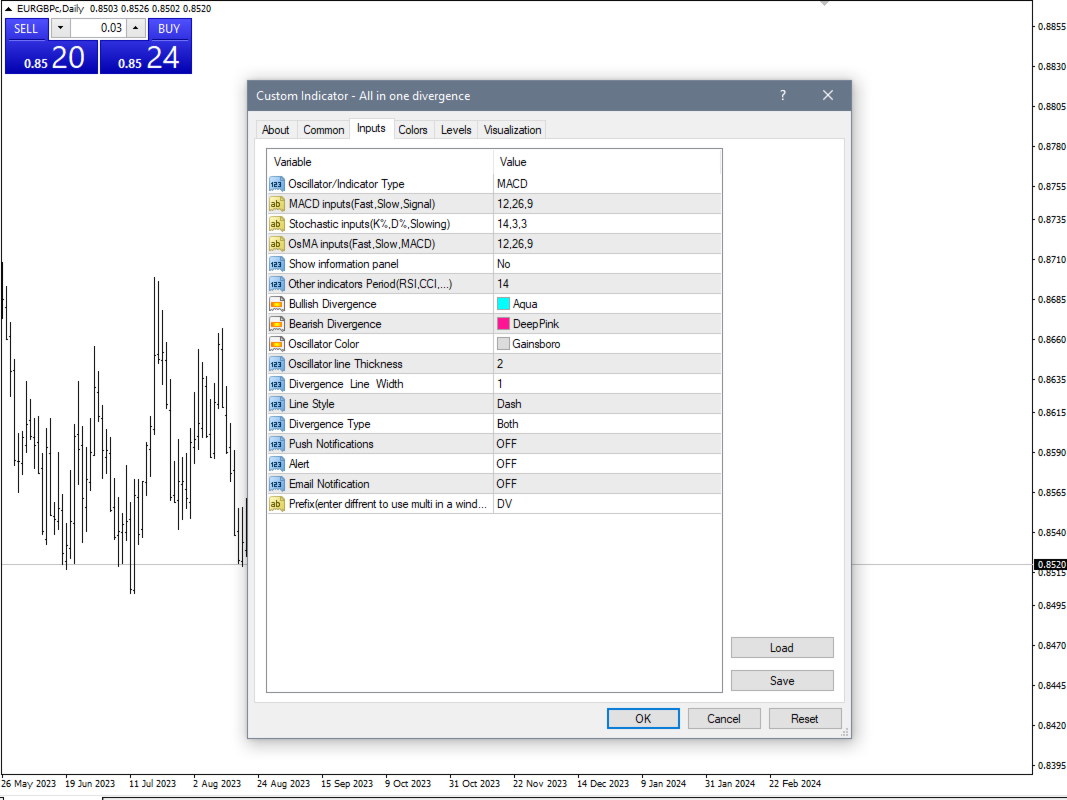Click the MACD inputs value 12,26,9
Viewport: 1067px width, 800px height.
[x=607, y=204]
